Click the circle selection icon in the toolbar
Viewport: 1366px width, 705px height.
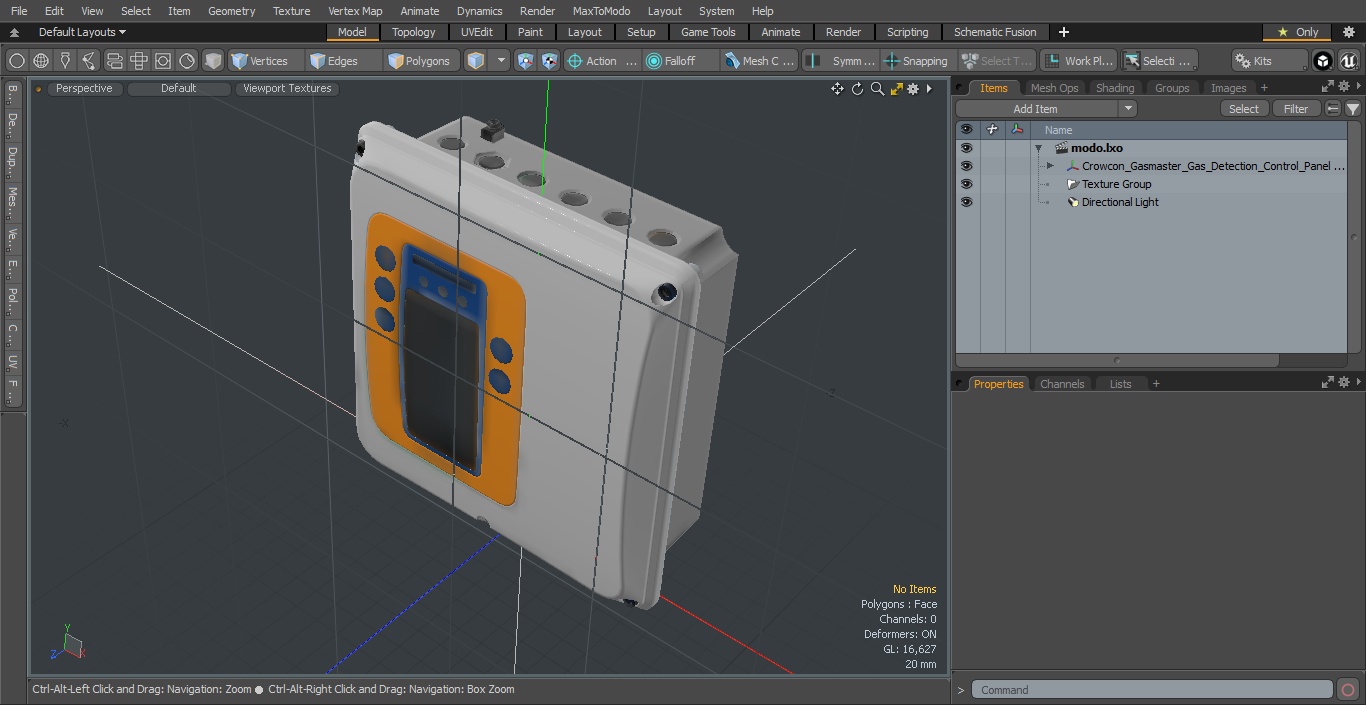coord(17,61)
